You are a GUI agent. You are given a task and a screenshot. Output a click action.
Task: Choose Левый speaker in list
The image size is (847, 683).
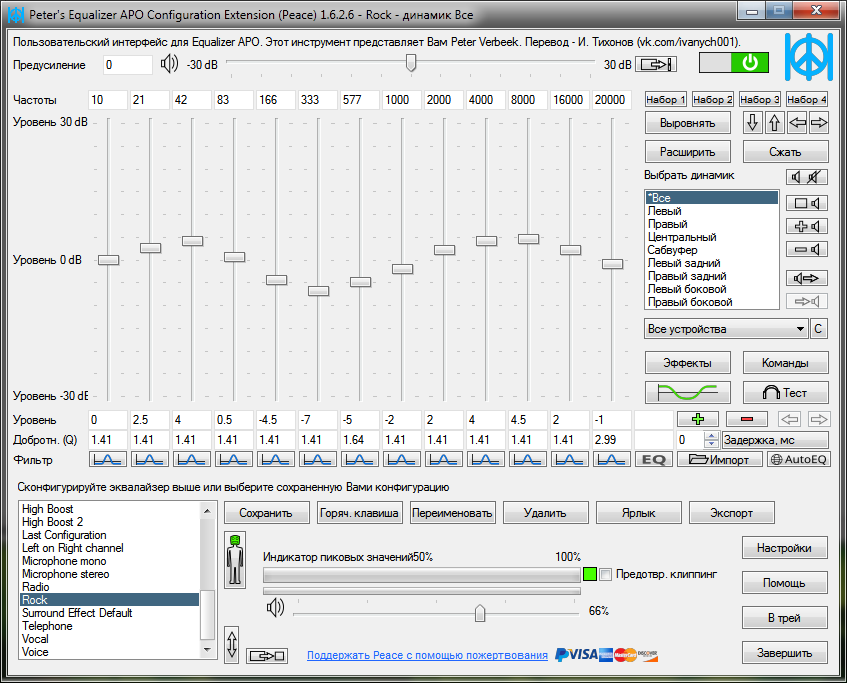click(x=664, y=211)
